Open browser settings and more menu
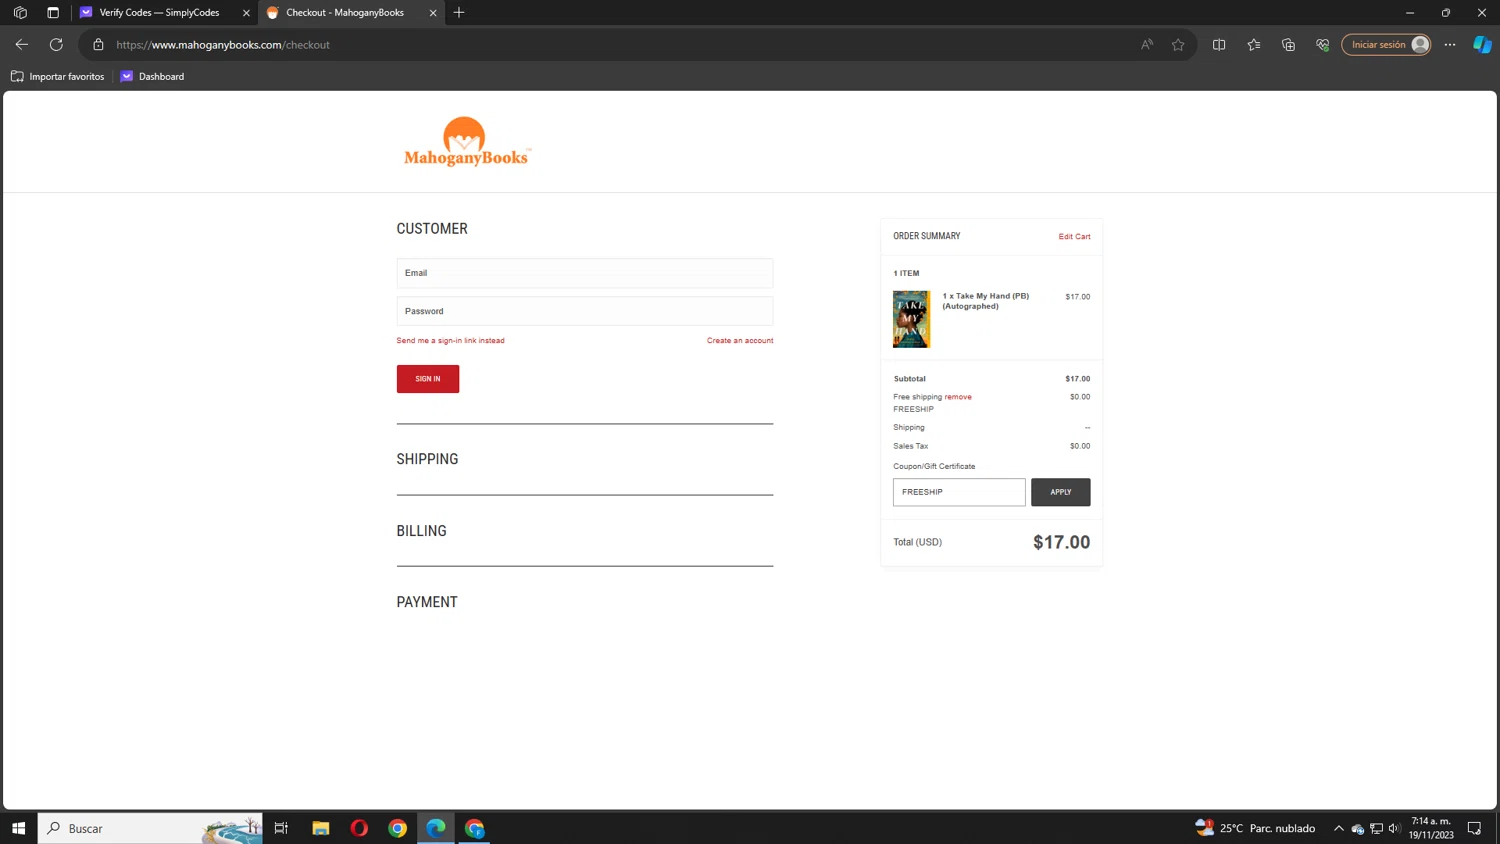1500x844 pixels. tap(1450, 44)
